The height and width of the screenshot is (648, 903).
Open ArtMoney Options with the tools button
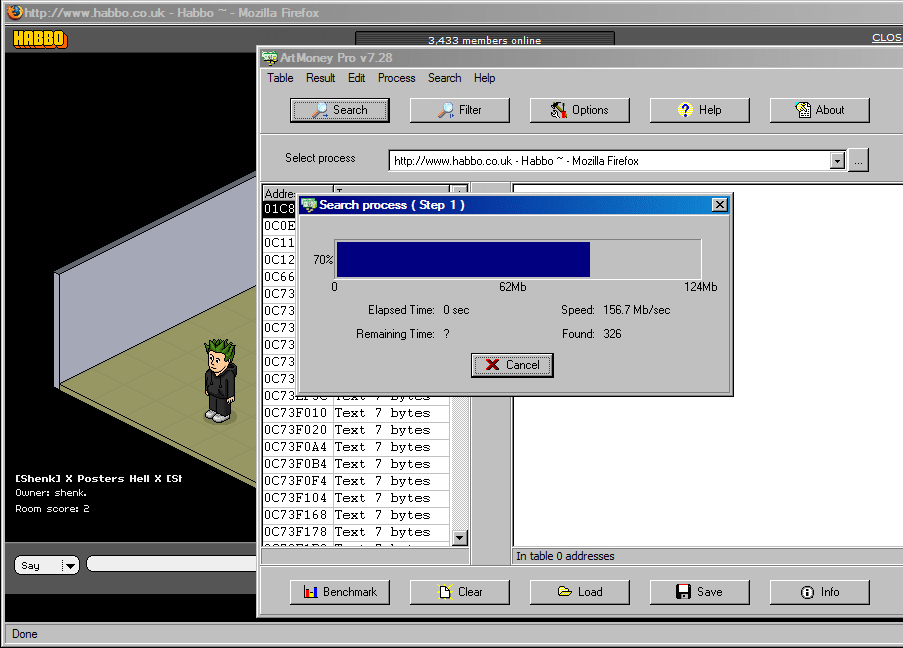click(x=579, y=110)
